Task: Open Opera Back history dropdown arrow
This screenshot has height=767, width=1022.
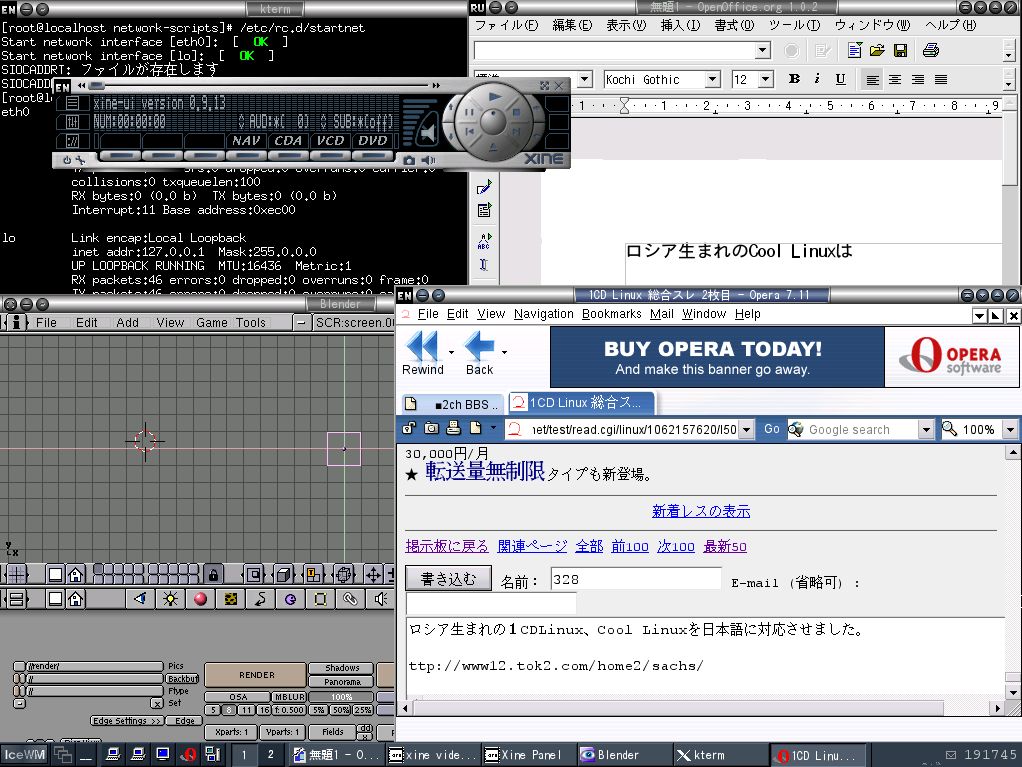Action: 504,352
